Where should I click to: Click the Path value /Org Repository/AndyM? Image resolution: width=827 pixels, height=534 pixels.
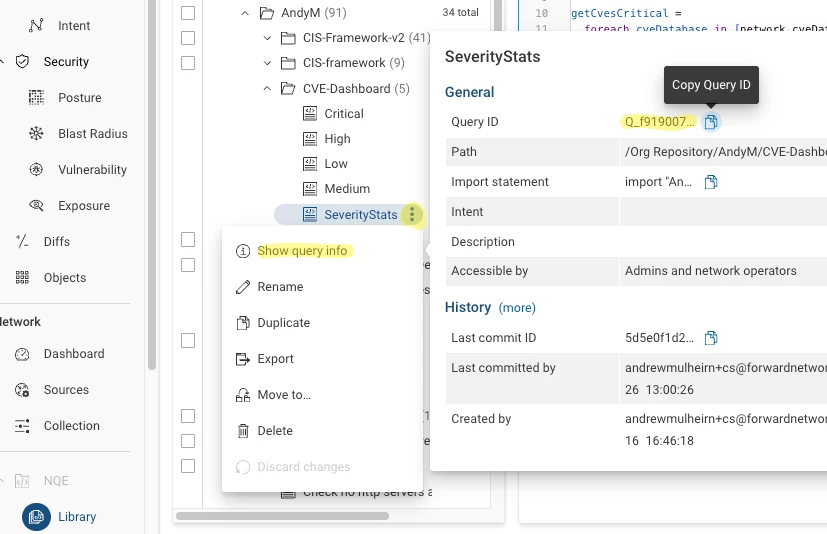(726, 152)
